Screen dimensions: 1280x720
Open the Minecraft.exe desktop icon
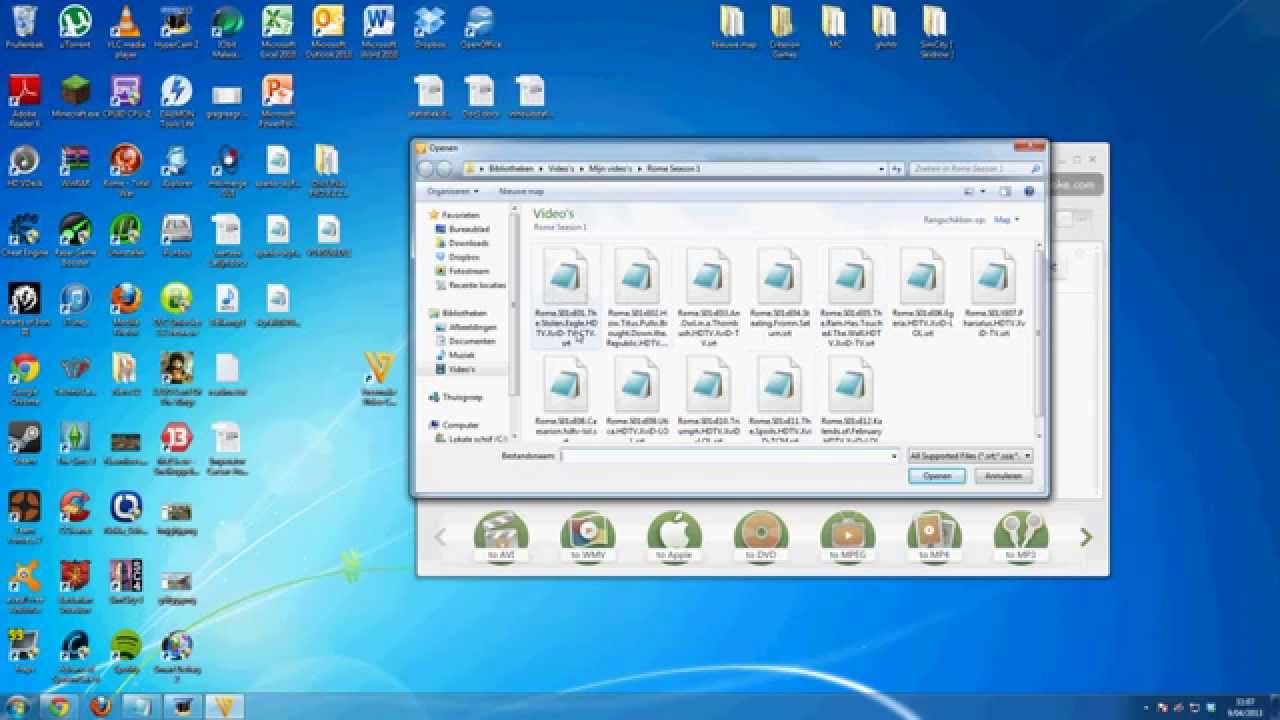[75, 98]
